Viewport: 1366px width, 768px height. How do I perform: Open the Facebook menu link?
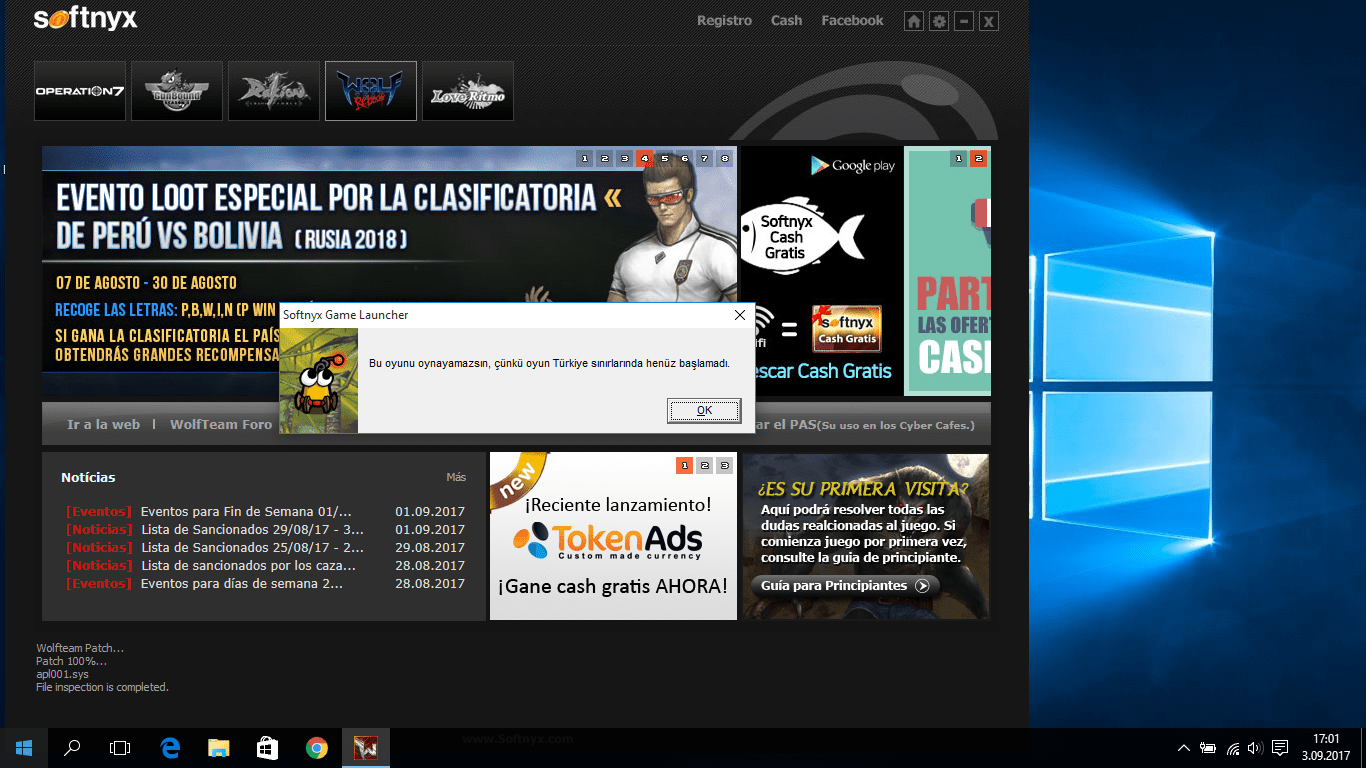[x=852, y=20]
